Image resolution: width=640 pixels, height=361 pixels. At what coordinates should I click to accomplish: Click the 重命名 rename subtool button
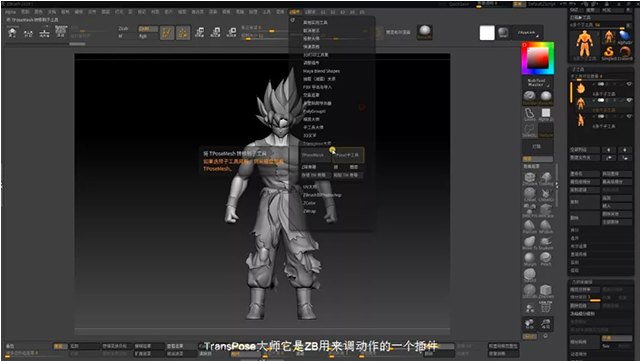click(584, 174)
